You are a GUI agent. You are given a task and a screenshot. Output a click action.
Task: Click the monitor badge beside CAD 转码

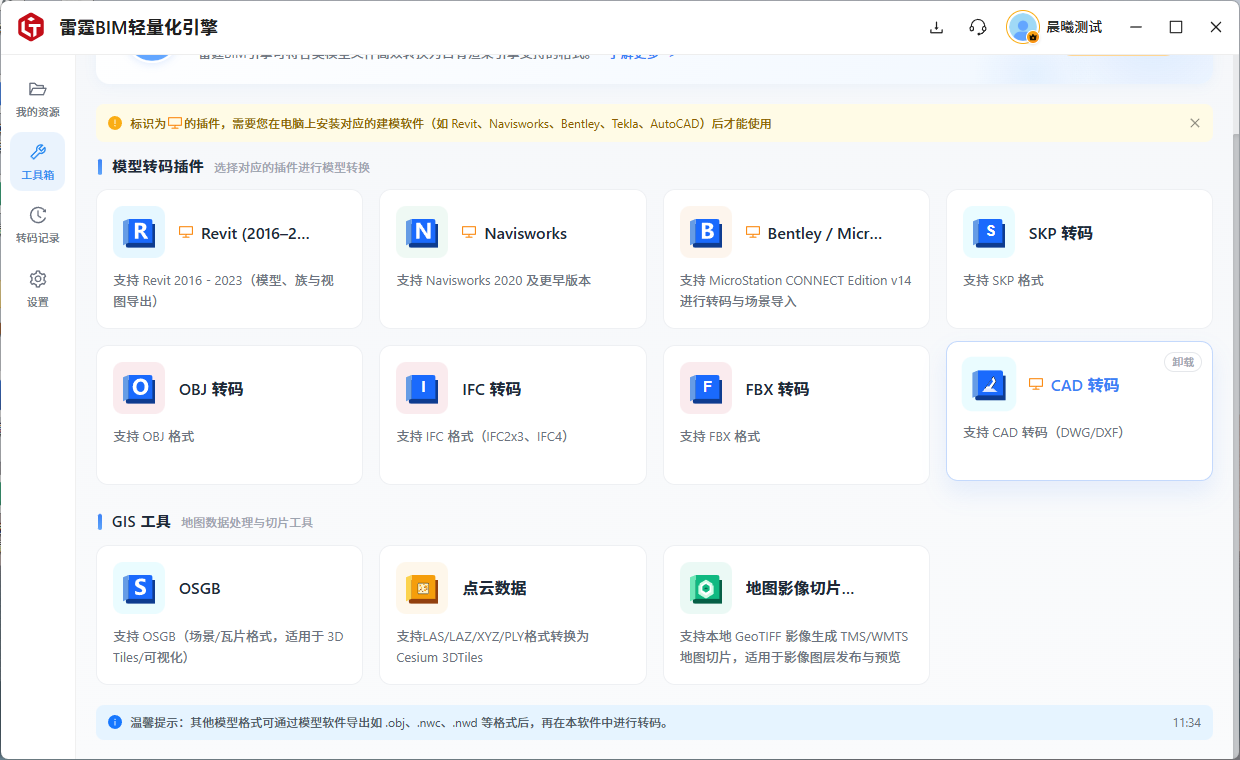pos(1036,384)
